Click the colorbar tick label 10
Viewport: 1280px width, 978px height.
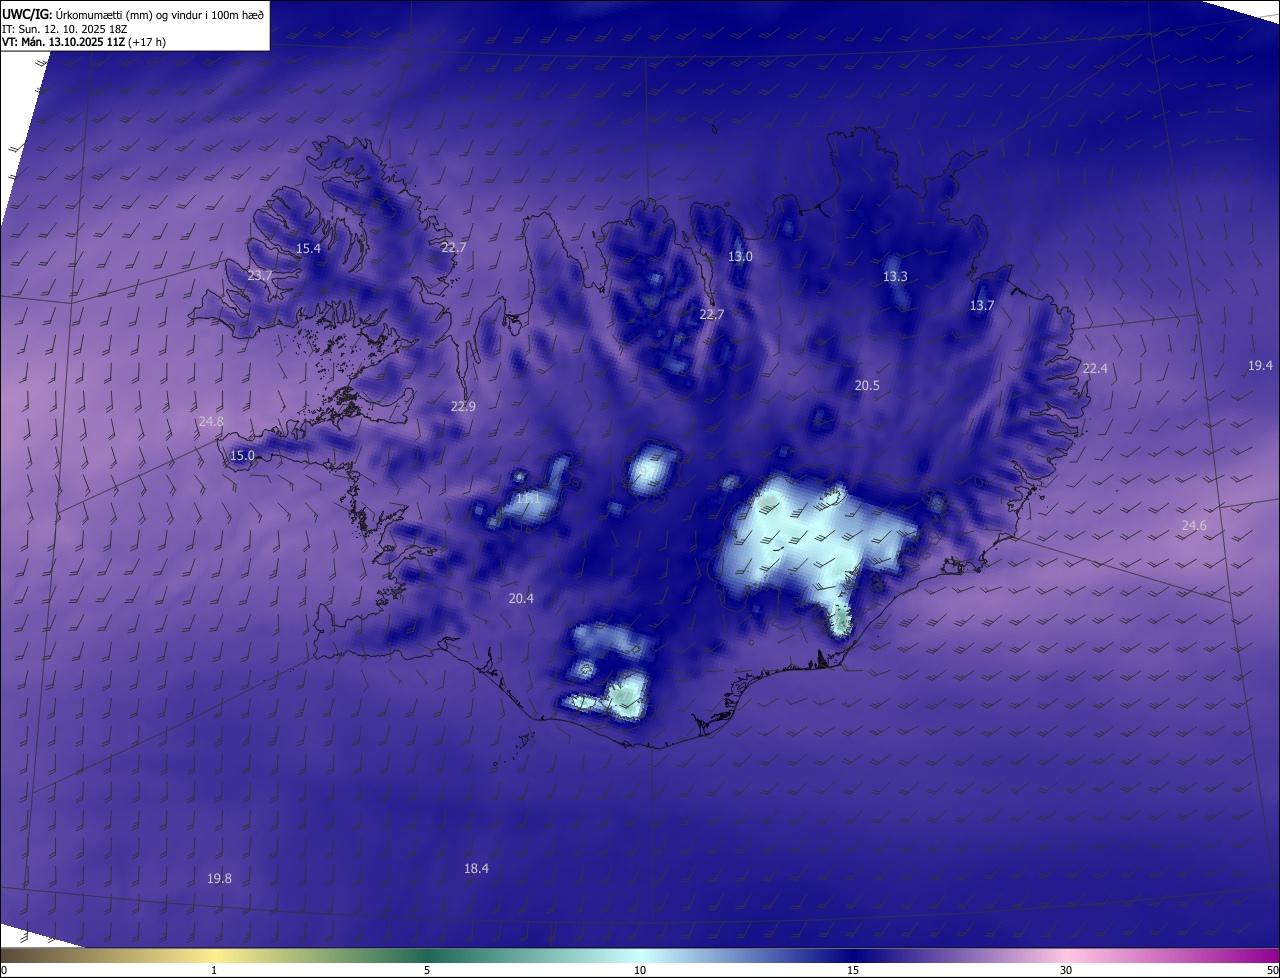[x=640, y=970]
